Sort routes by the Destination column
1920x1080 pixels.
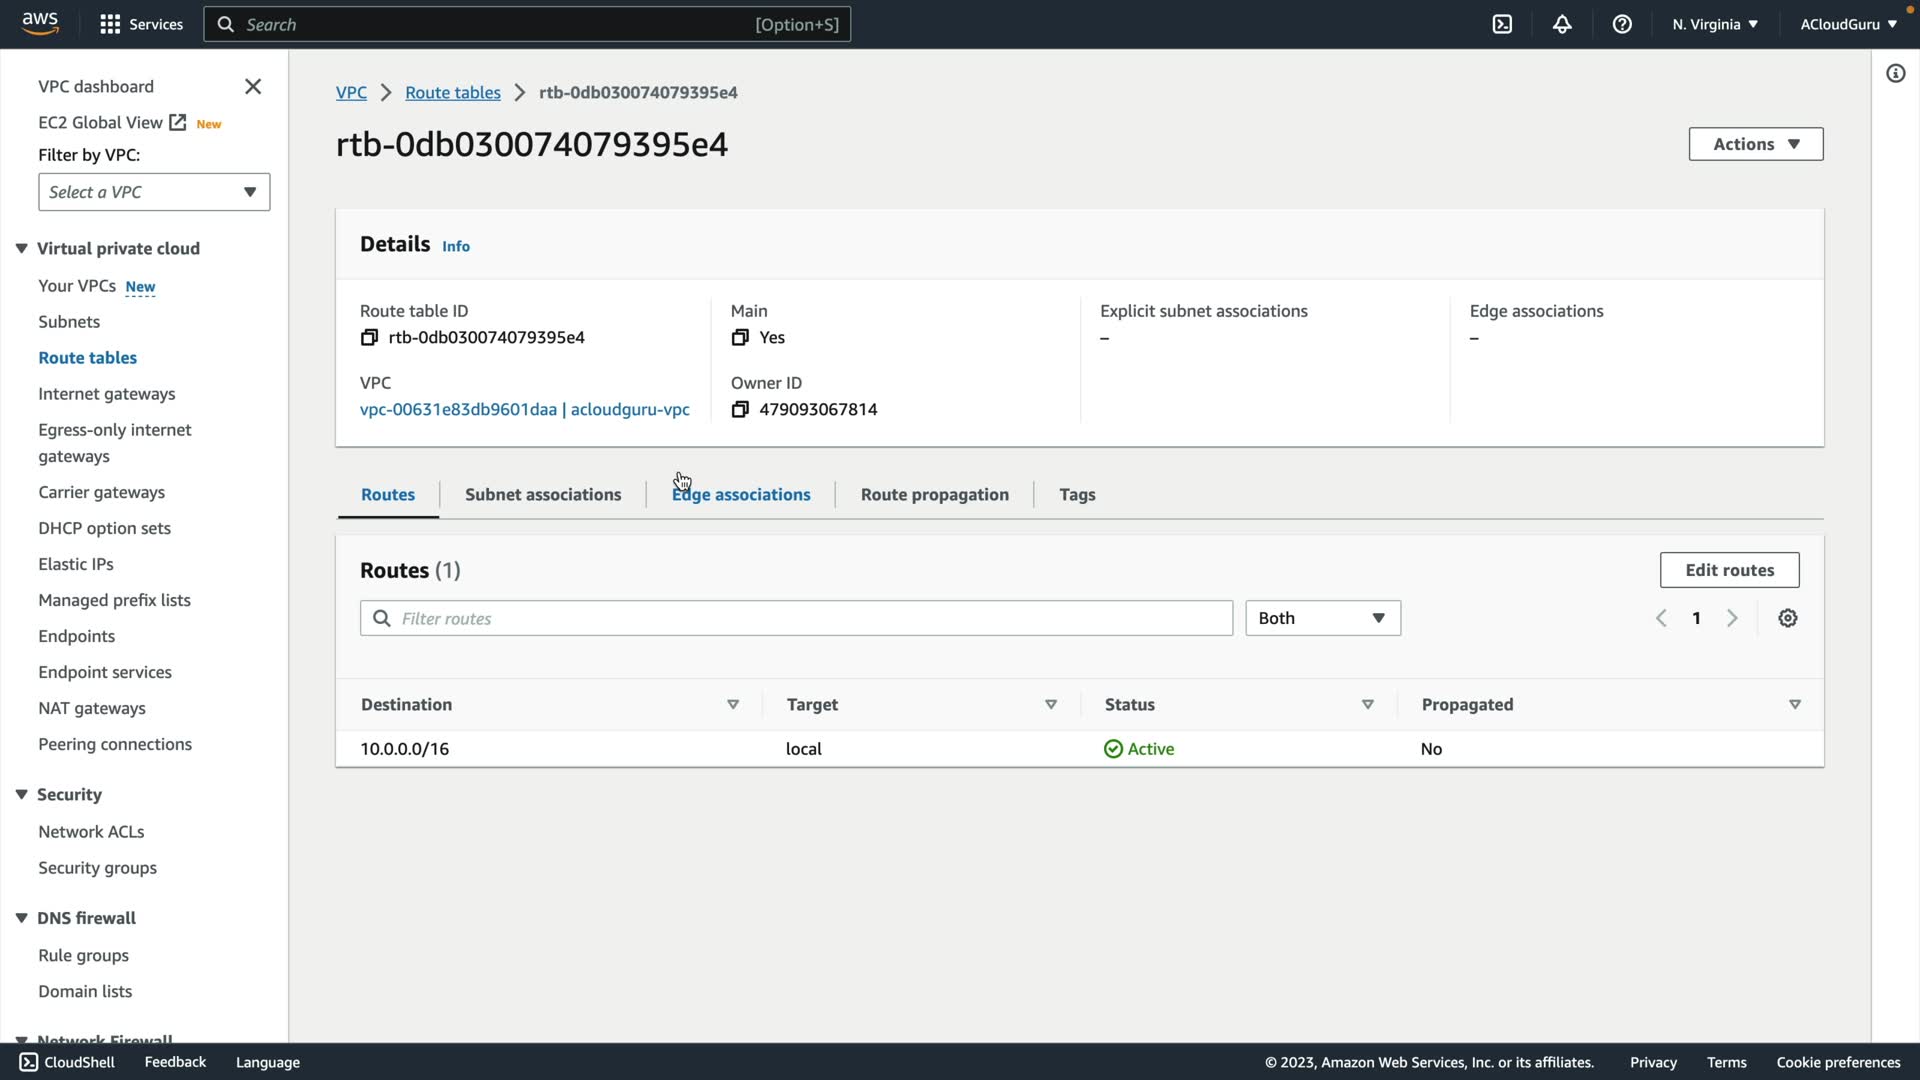550,705
